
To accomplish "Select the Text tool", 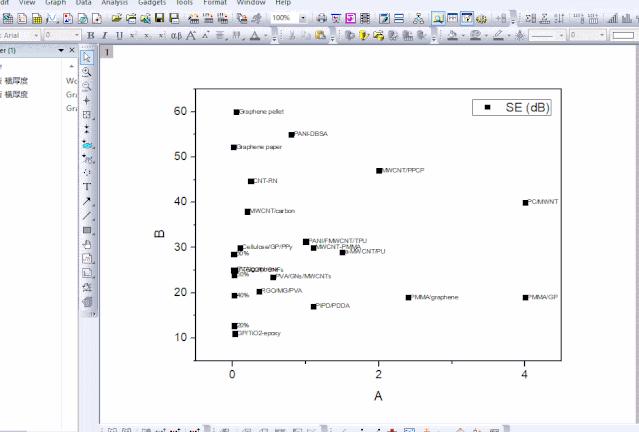I will click(86, 187).
